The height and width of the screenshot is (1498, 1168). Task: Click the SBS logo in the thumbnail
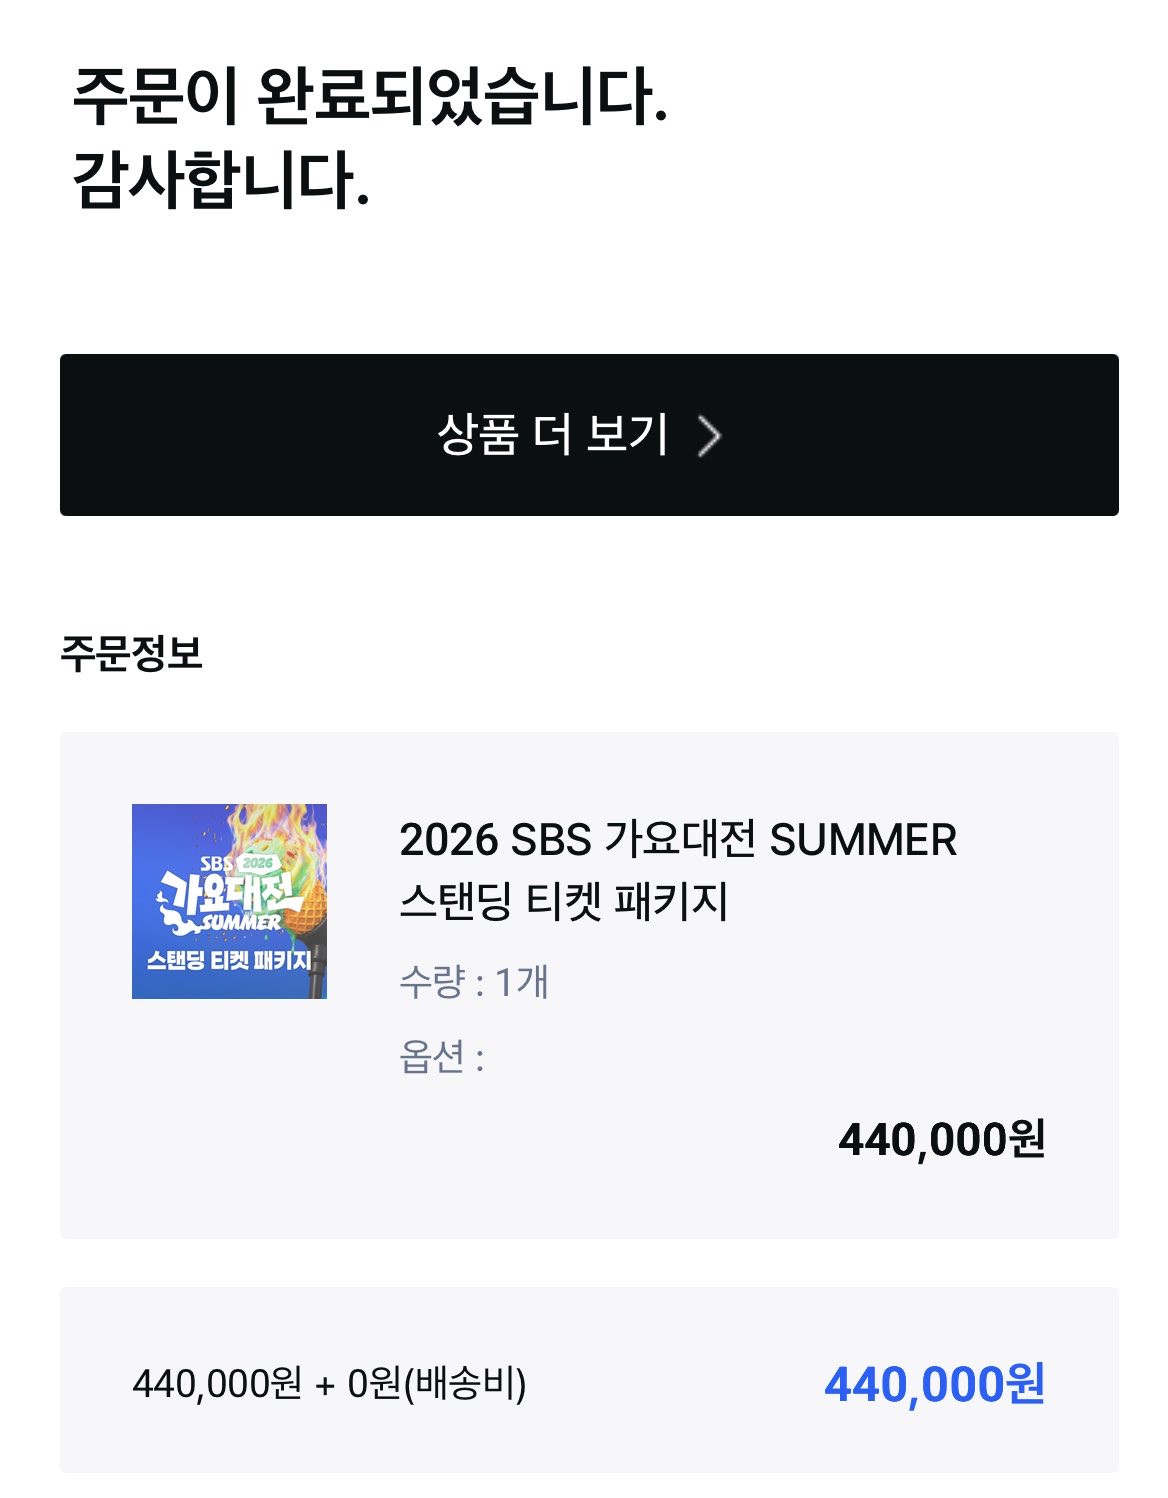click(x=216, y=862)
